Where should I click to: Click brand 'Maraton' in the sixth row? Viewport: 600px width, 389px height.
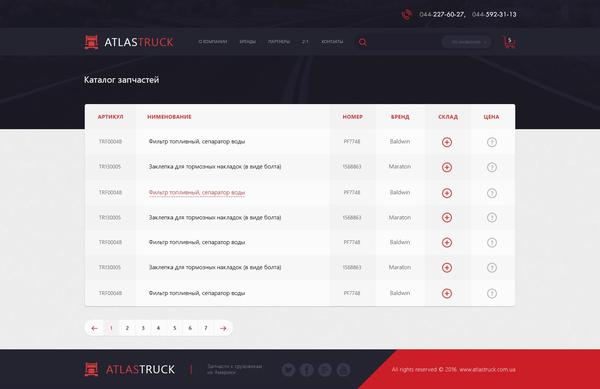pos(400,267)
